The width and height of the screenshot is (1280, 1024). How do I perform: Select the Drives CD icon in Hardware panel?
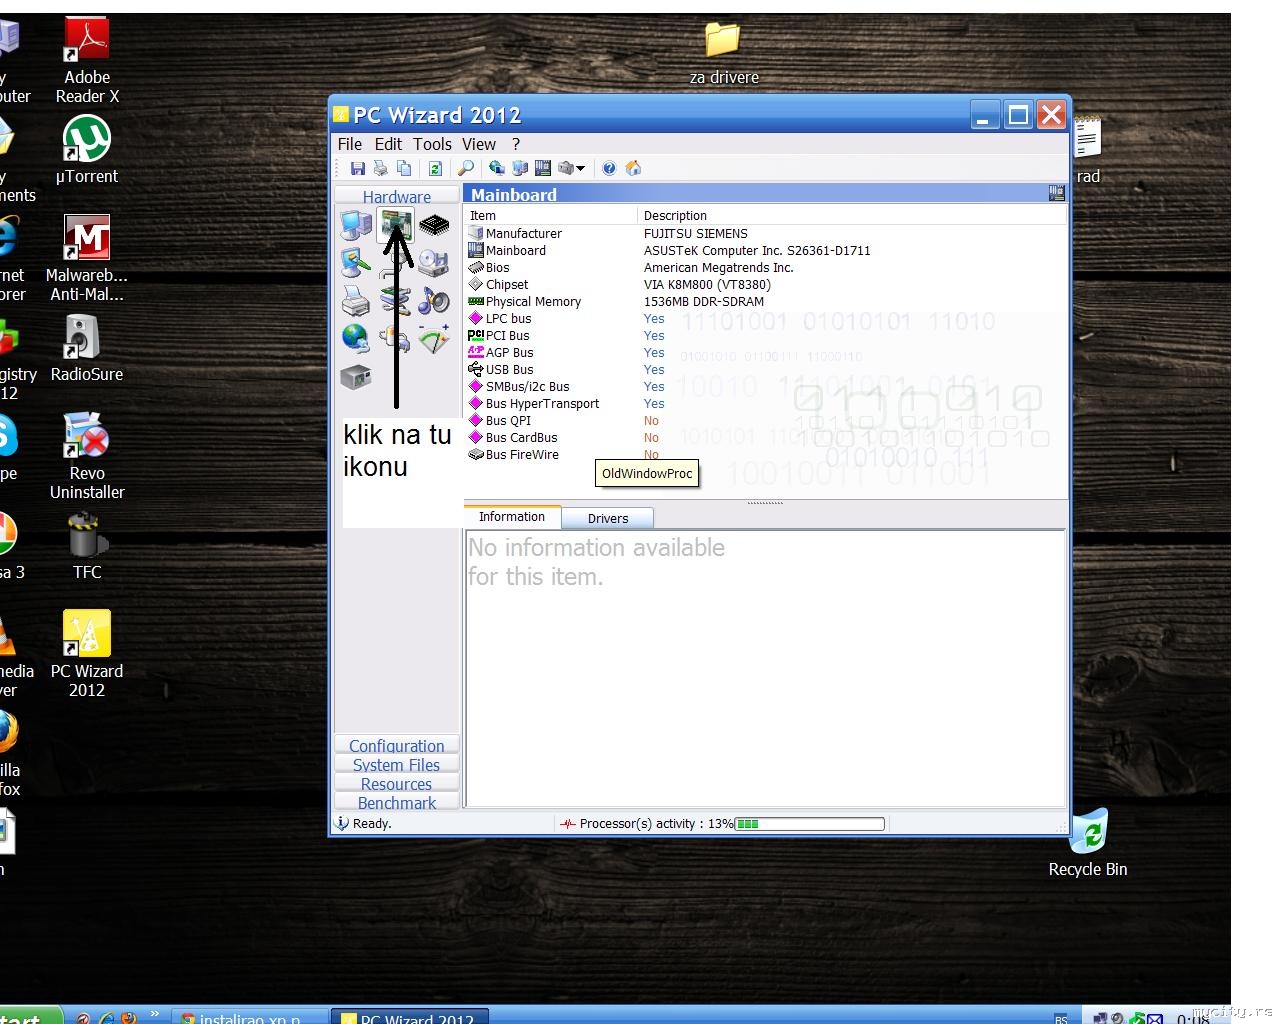coord(434,263)
